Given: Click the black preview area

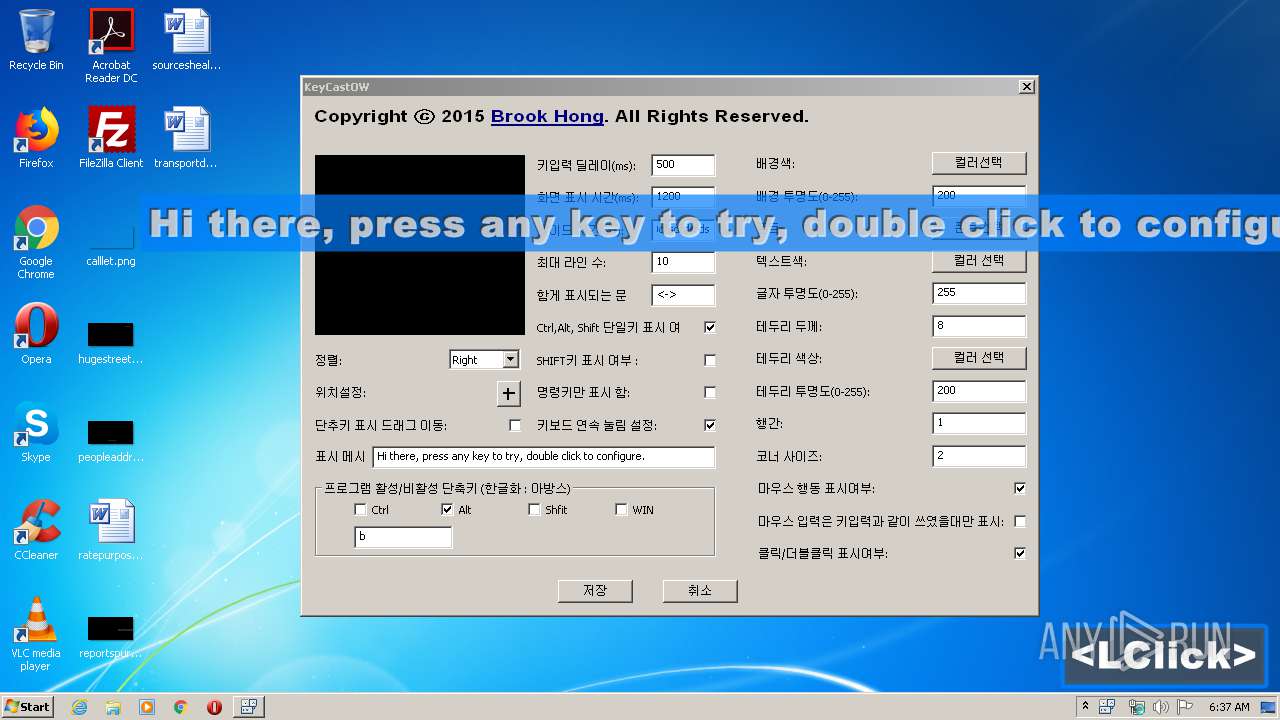Looking at the screenshot, I should pyautogui.click(x=420, y=245).
